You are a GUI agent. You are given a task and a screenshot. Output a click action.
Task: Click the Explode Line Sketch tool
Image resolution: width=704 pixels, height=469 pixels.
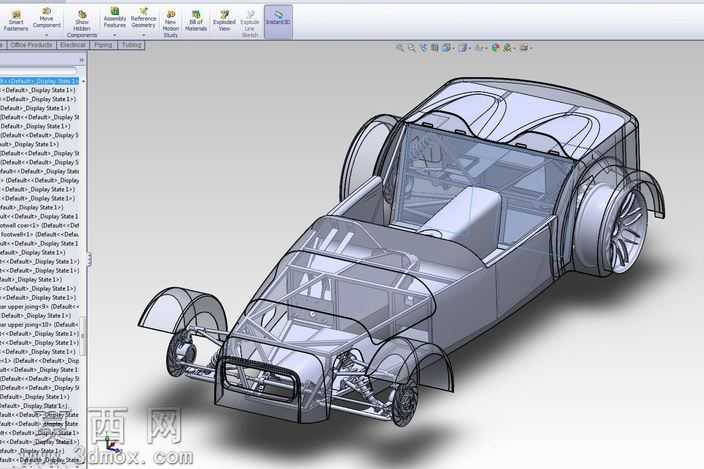click(250, 24)
